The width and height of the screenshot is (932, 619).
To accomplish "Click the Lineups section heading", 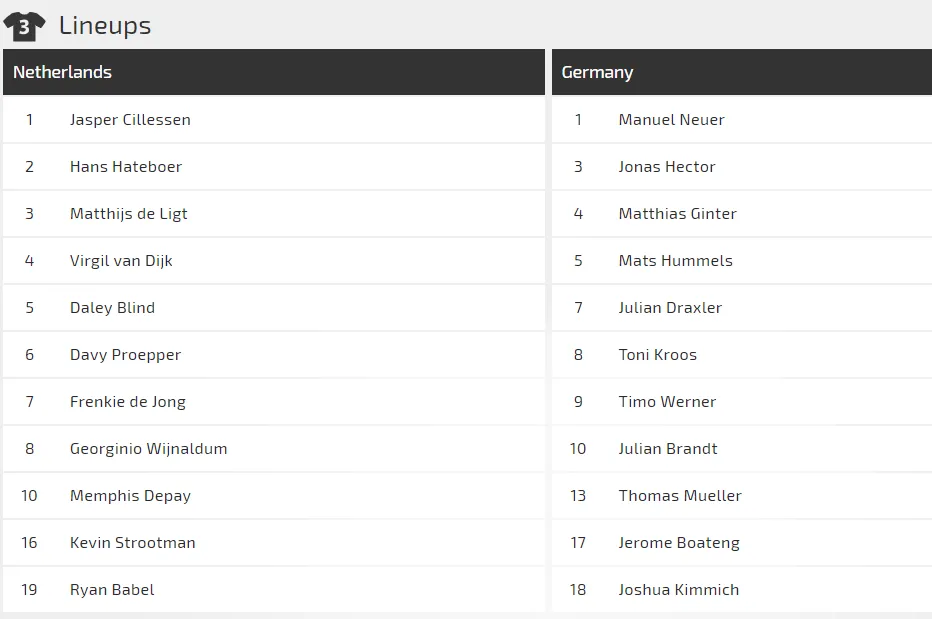I will 105,26.
